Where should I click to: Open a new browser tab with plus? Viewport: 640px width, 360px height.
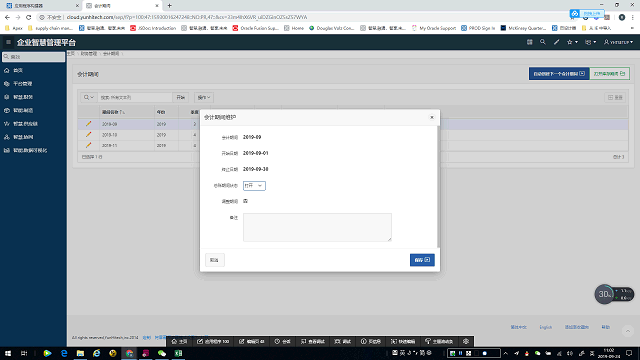point(169,6)
